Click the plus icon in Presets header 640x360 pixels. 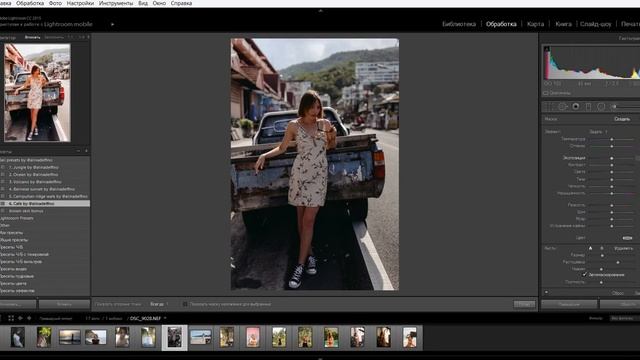87,151
